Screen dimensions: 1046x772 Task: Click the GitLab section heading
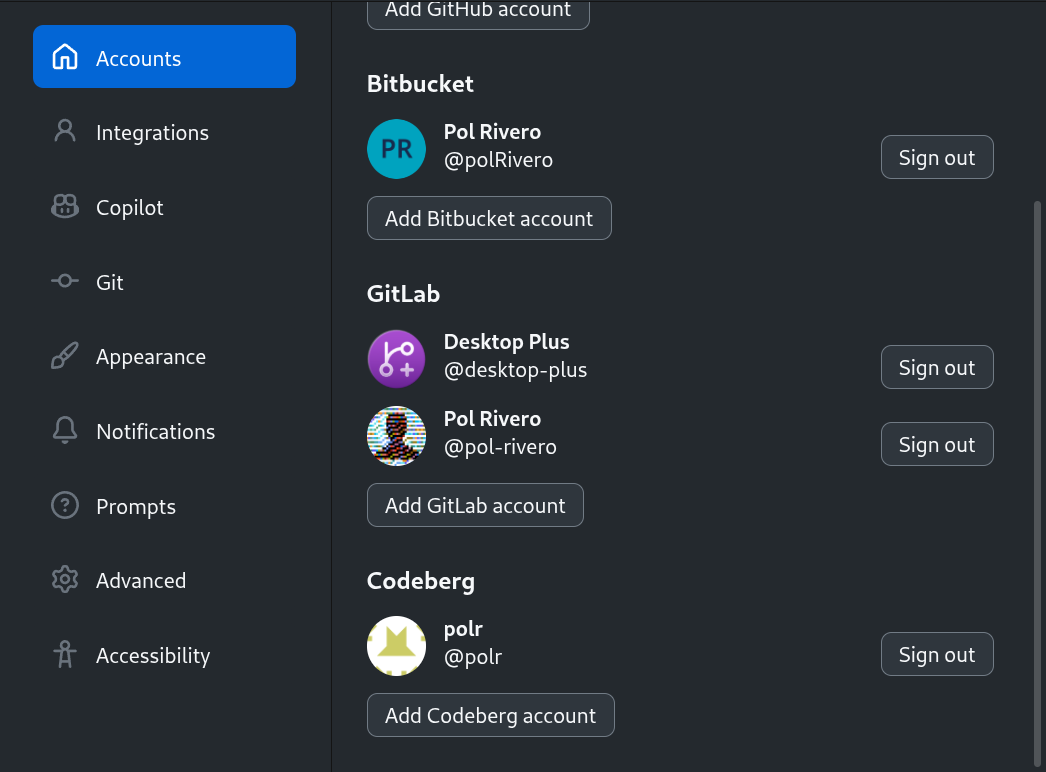404,294
